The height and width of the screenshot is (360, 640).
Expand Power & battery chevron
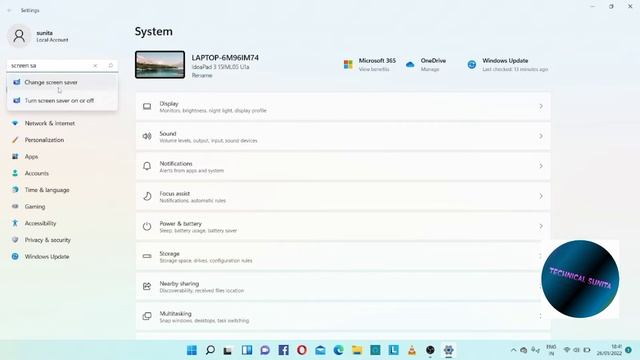(541, 227)
